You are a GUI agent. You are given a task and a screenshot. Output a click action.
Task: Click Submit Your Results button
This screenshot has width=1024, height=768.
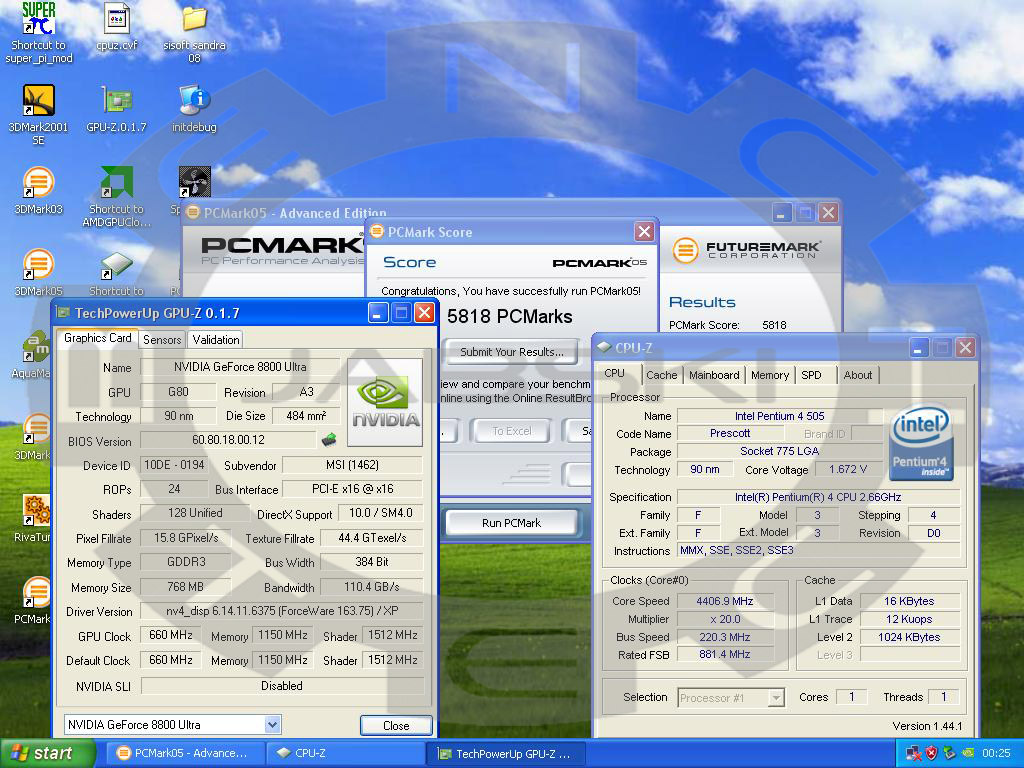[x=511, y=352]
